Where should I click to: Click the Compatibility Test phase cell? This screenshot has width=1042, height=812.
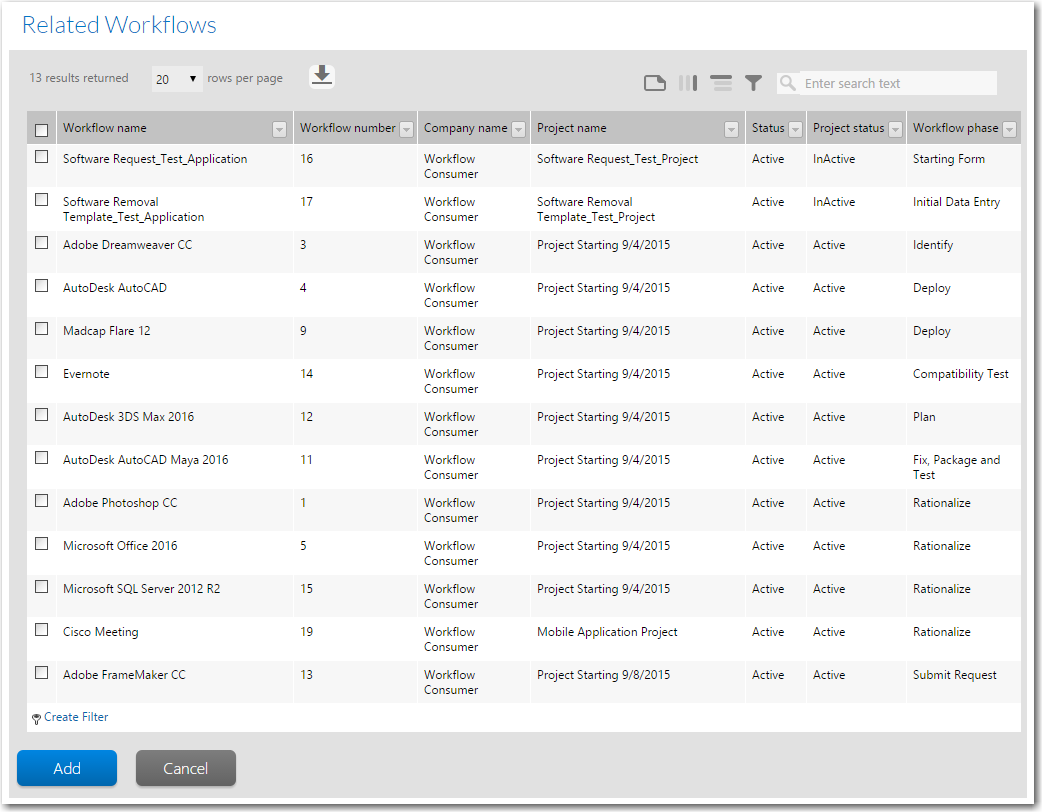960,374
